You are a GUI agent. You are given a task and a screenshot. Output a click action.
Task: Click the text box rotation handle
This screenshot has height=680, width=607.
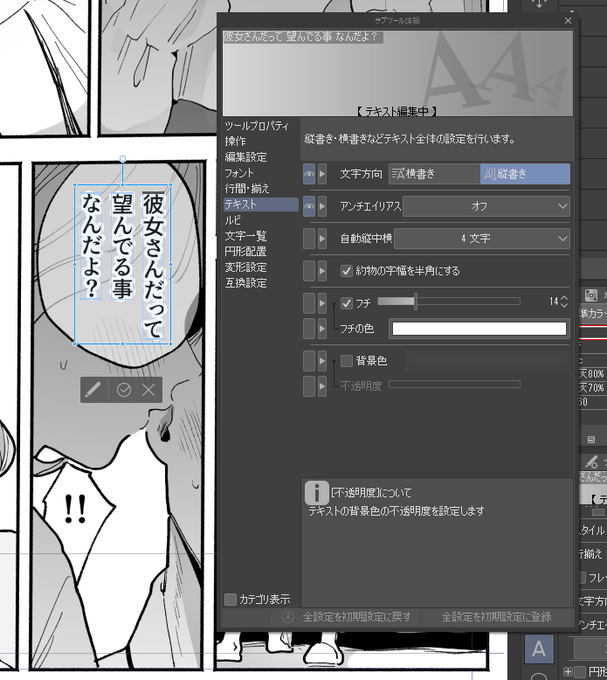pos(123,159)
